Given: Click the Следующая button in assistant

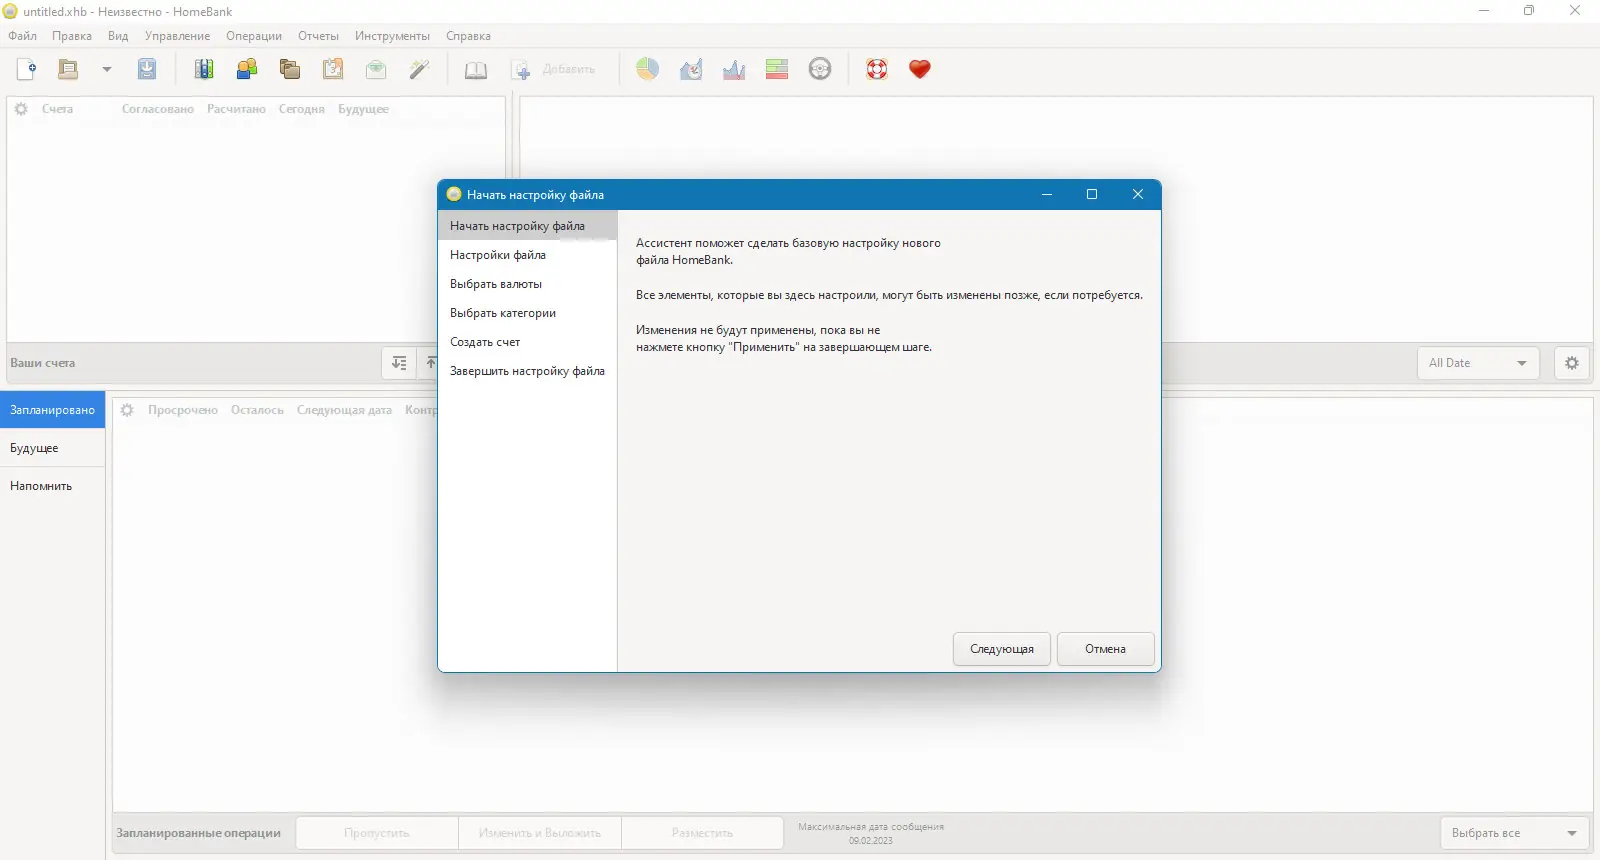Looking at the screenshot, I should (x=1002, y=649).
